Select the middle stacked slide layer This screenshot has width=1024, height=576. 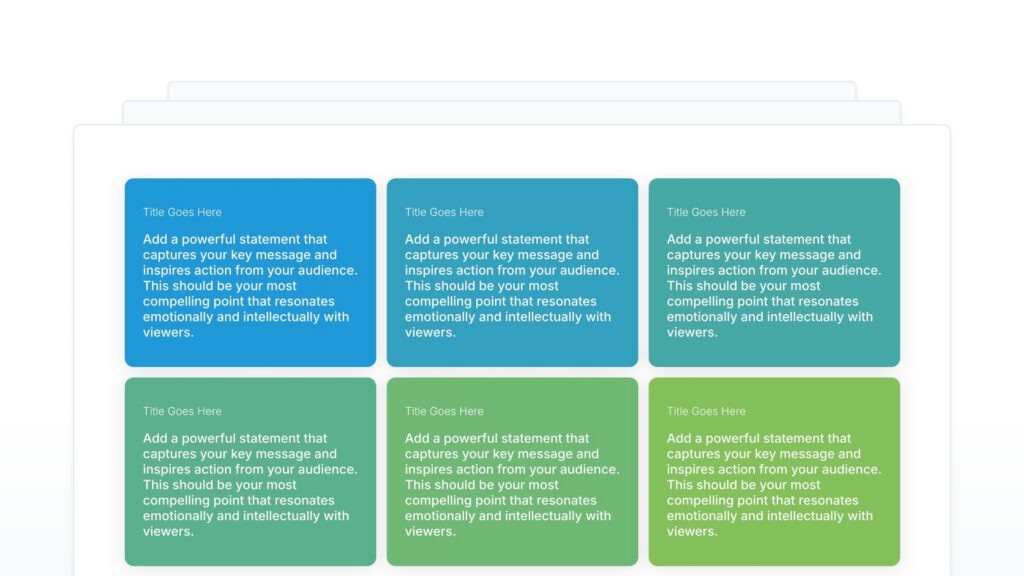511,112
